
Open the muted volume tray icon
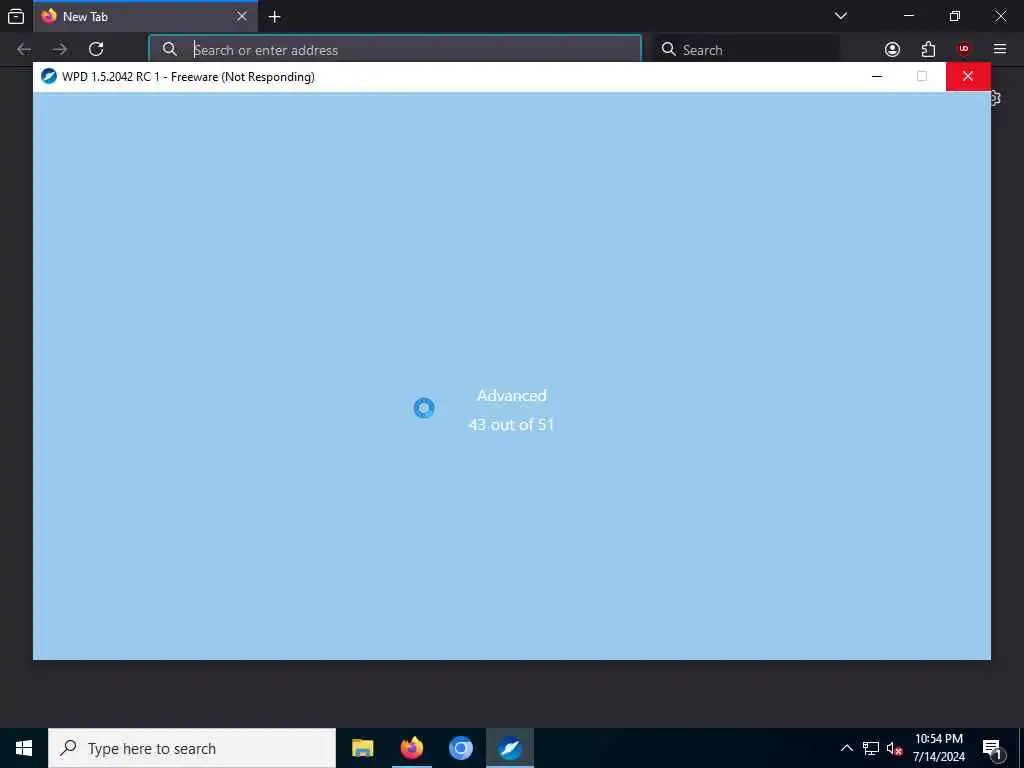[x=895, y=748]
